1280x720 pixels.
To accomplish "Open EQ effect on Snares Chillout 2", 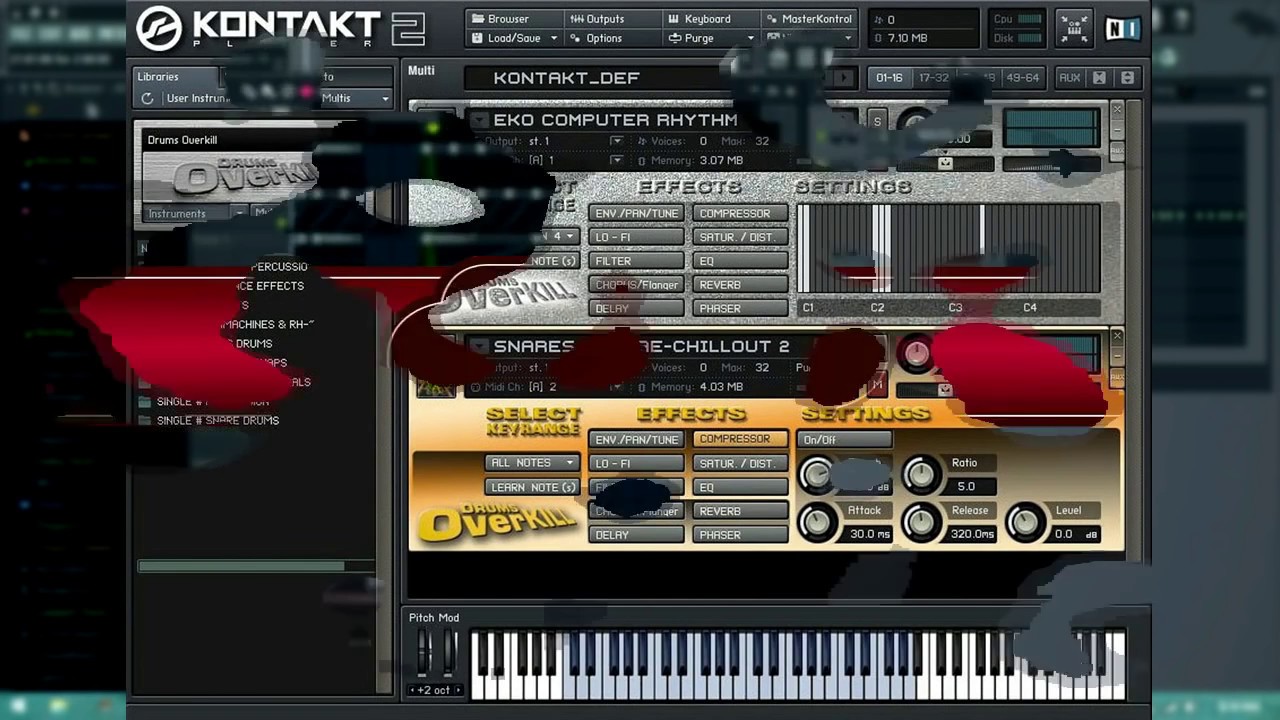I will [x=740, y=487].
